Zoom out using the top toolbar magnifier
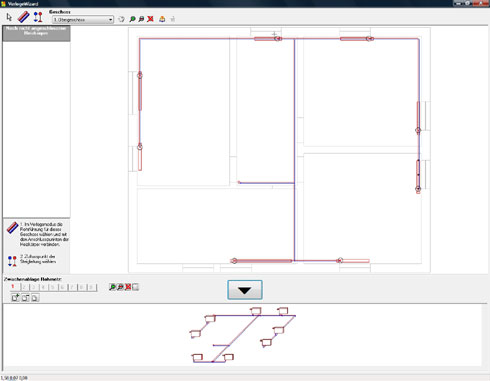The image size is (490, 381). pos(141,19)
